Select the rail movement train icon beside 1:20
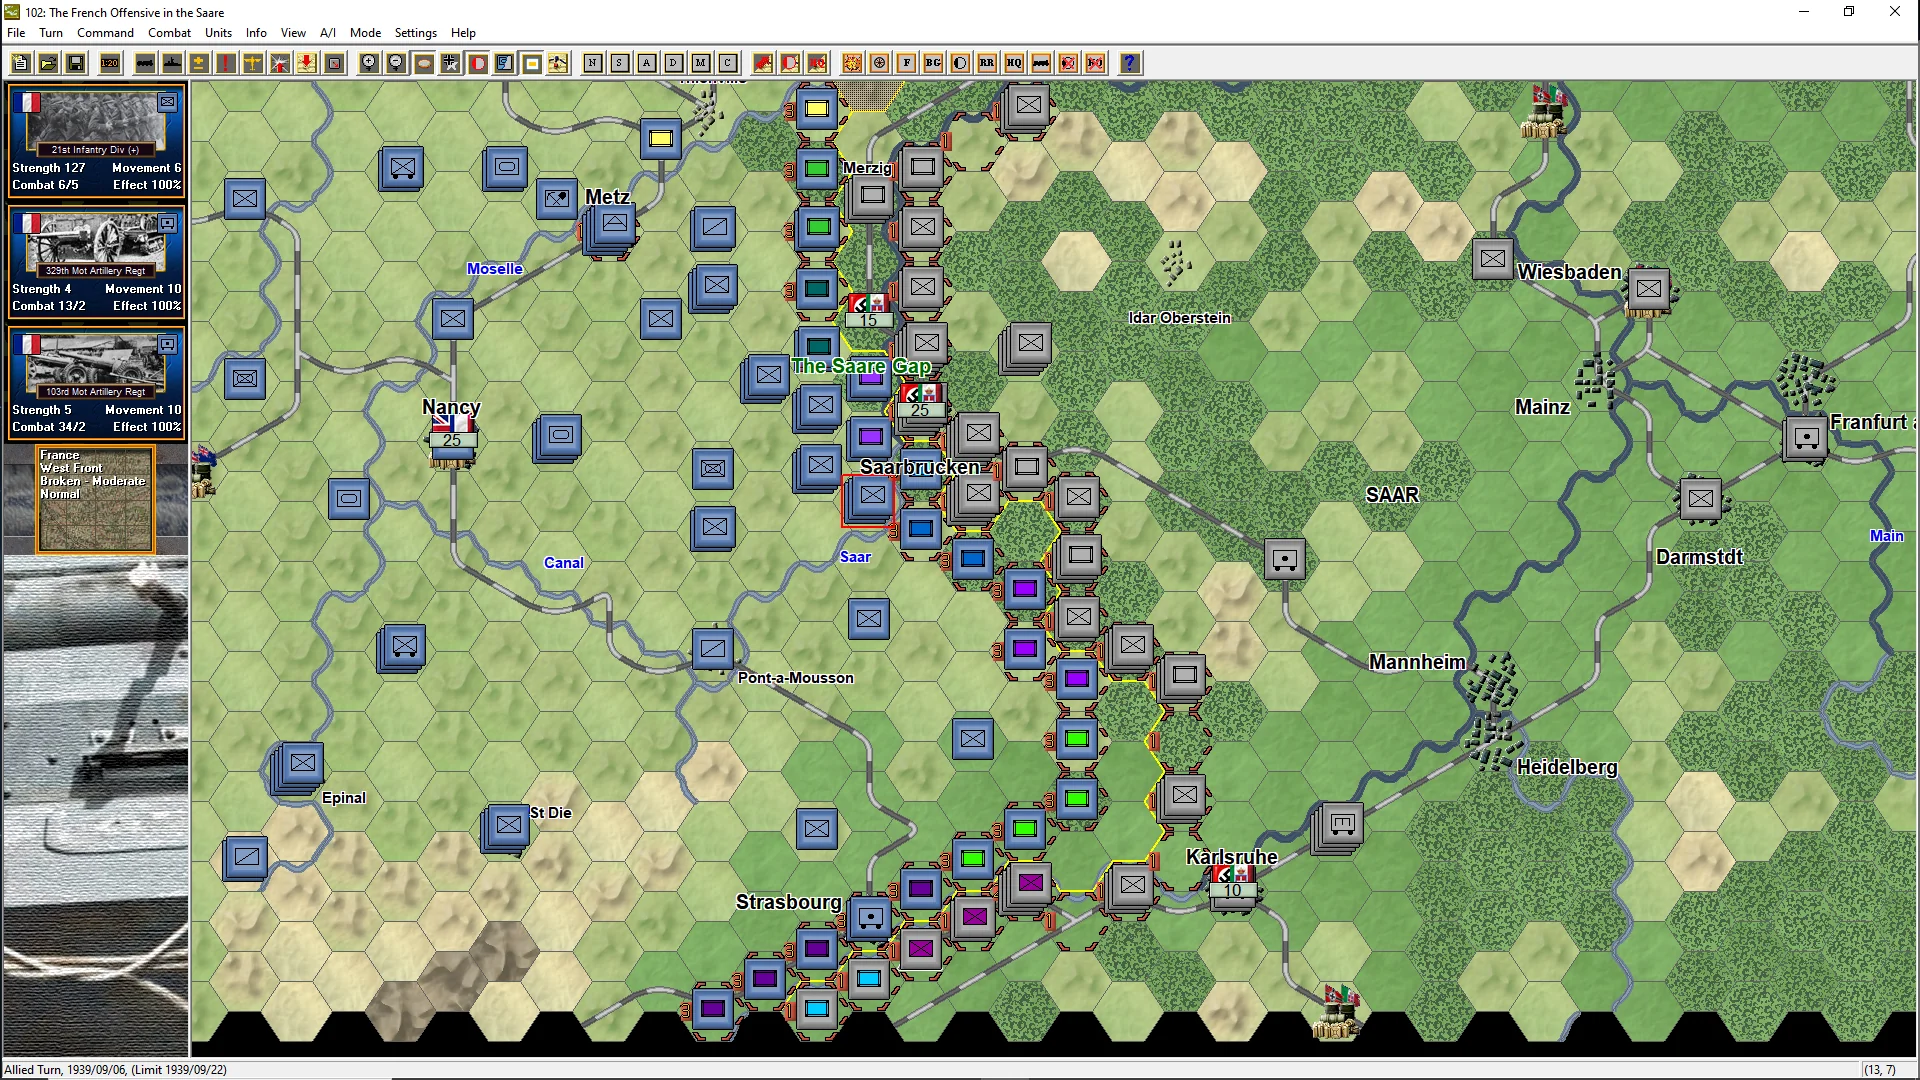This screenshot has height=1080, width=1920. tap(145, 63)
